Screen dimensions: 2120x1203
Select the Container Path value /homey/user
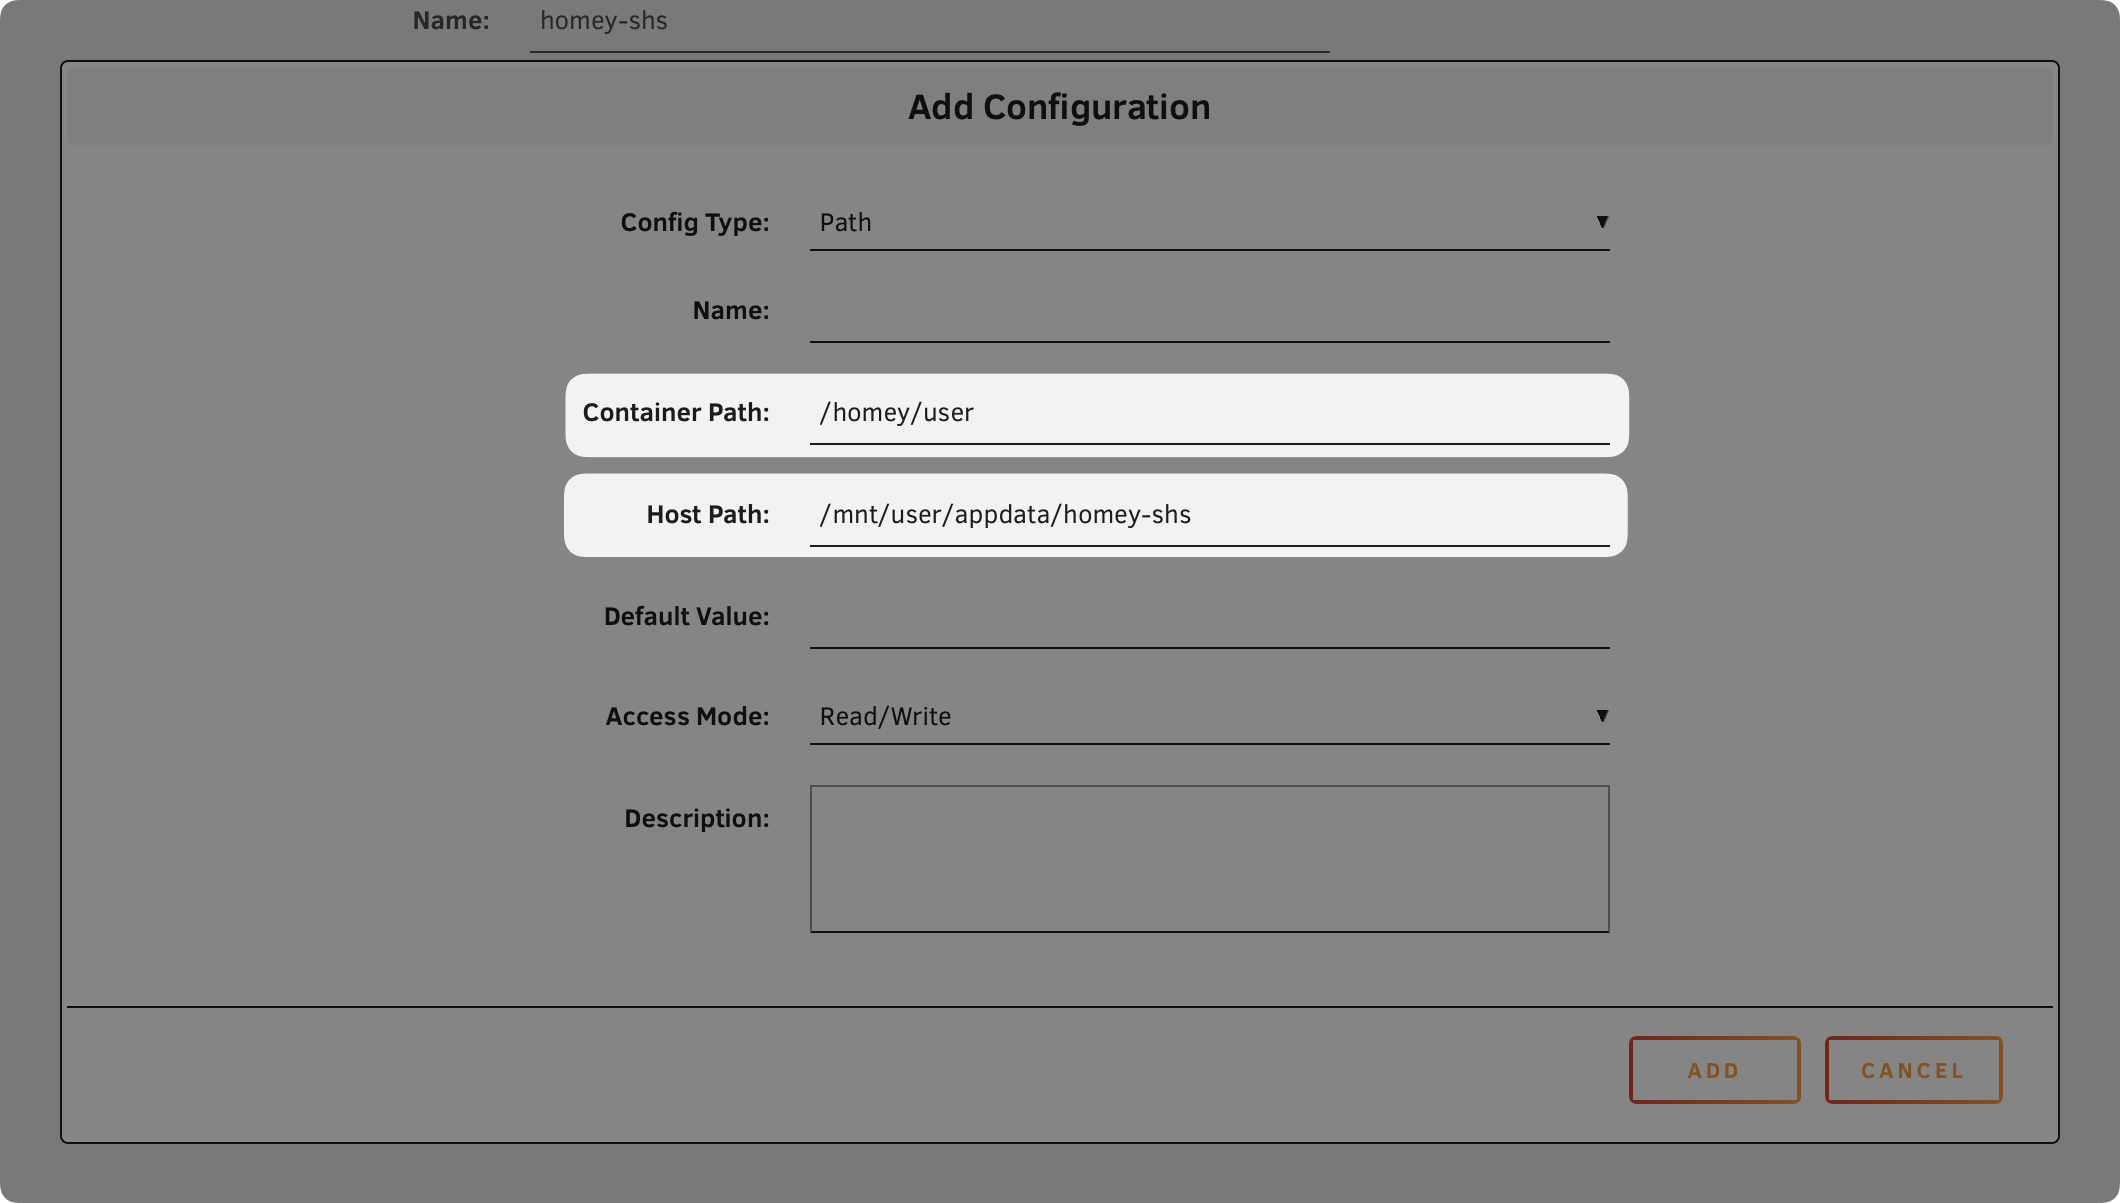point(896,412)
